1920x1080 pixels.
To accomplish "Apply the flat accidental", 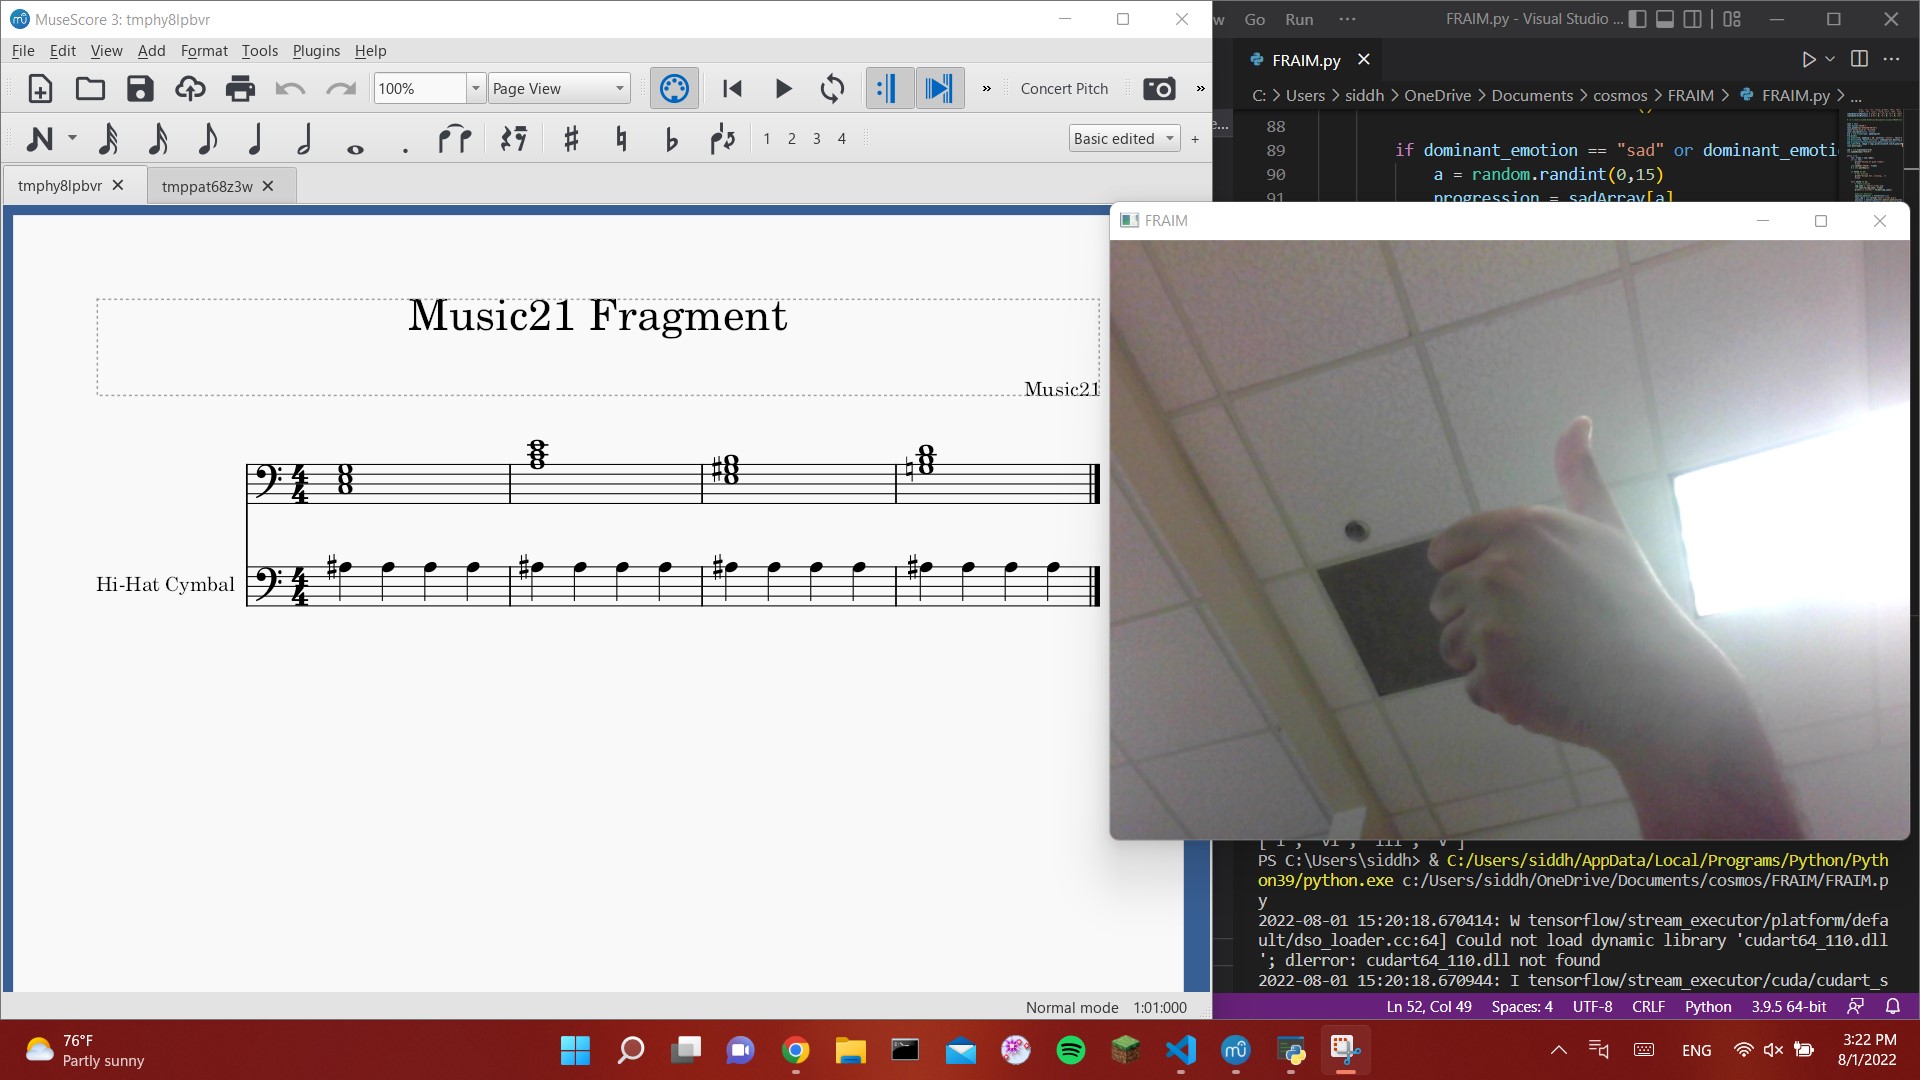I will pyautogui.click(x=671, y=139).
